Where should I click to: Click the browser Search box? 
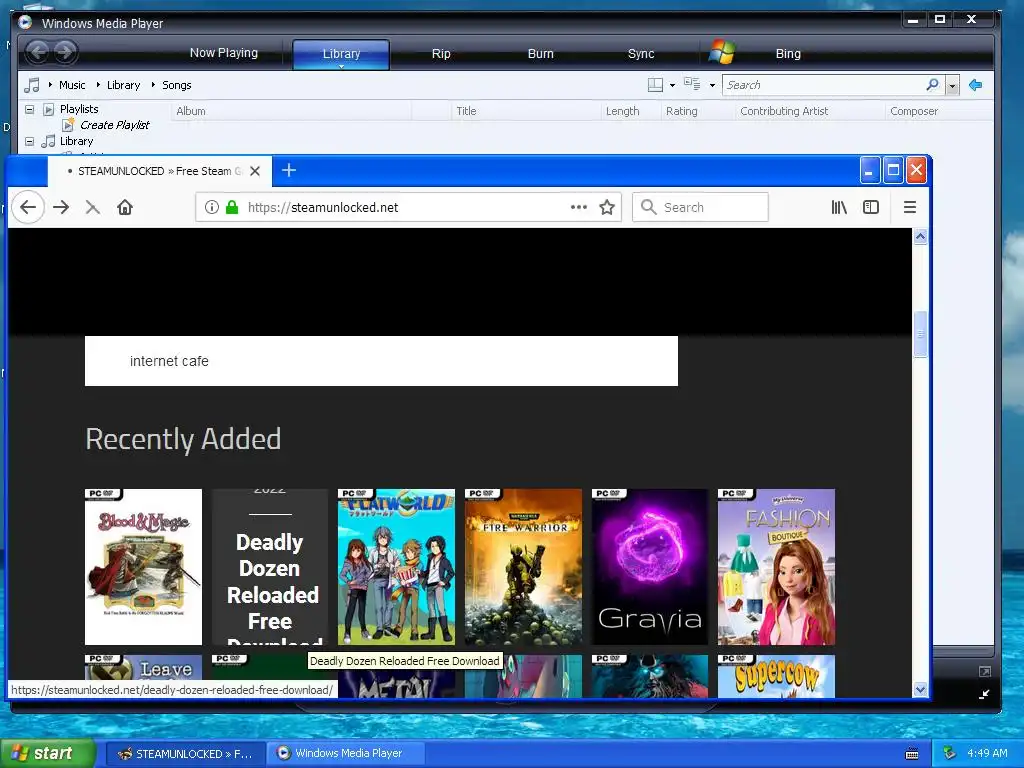point(700,207)
